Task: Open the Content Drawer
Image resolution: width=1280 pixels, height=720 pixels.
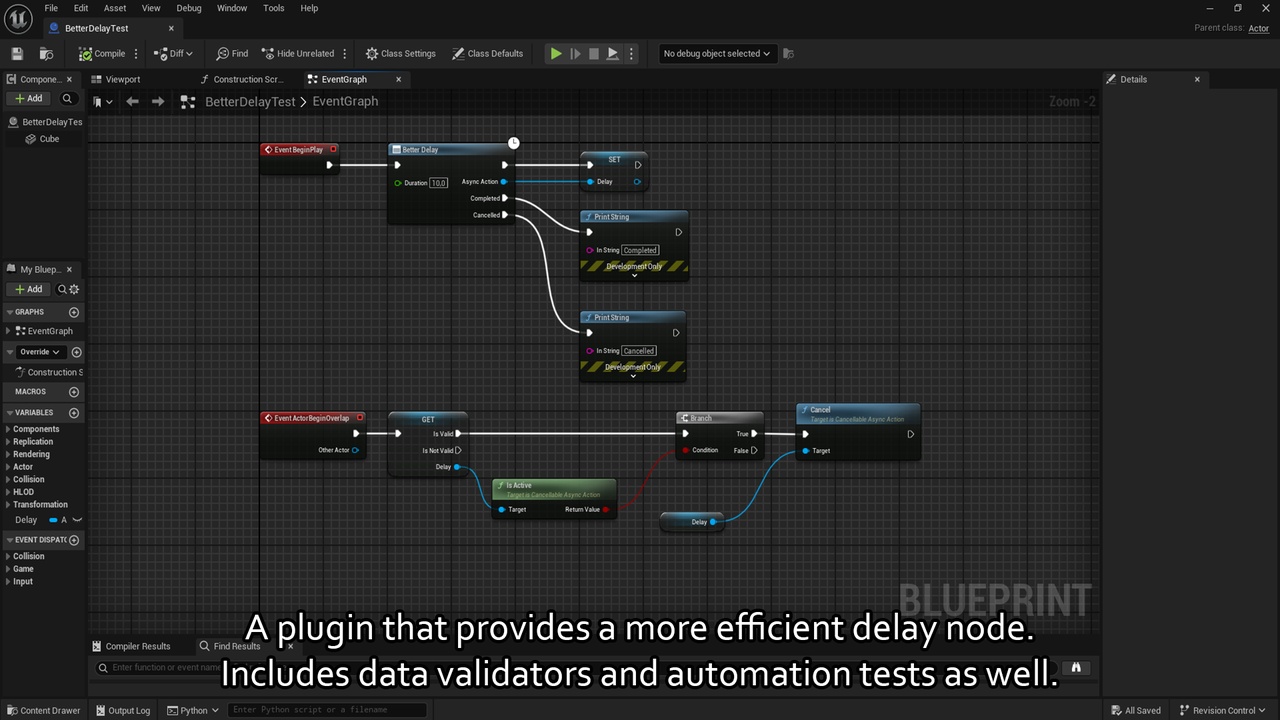Action: [43, 711]
